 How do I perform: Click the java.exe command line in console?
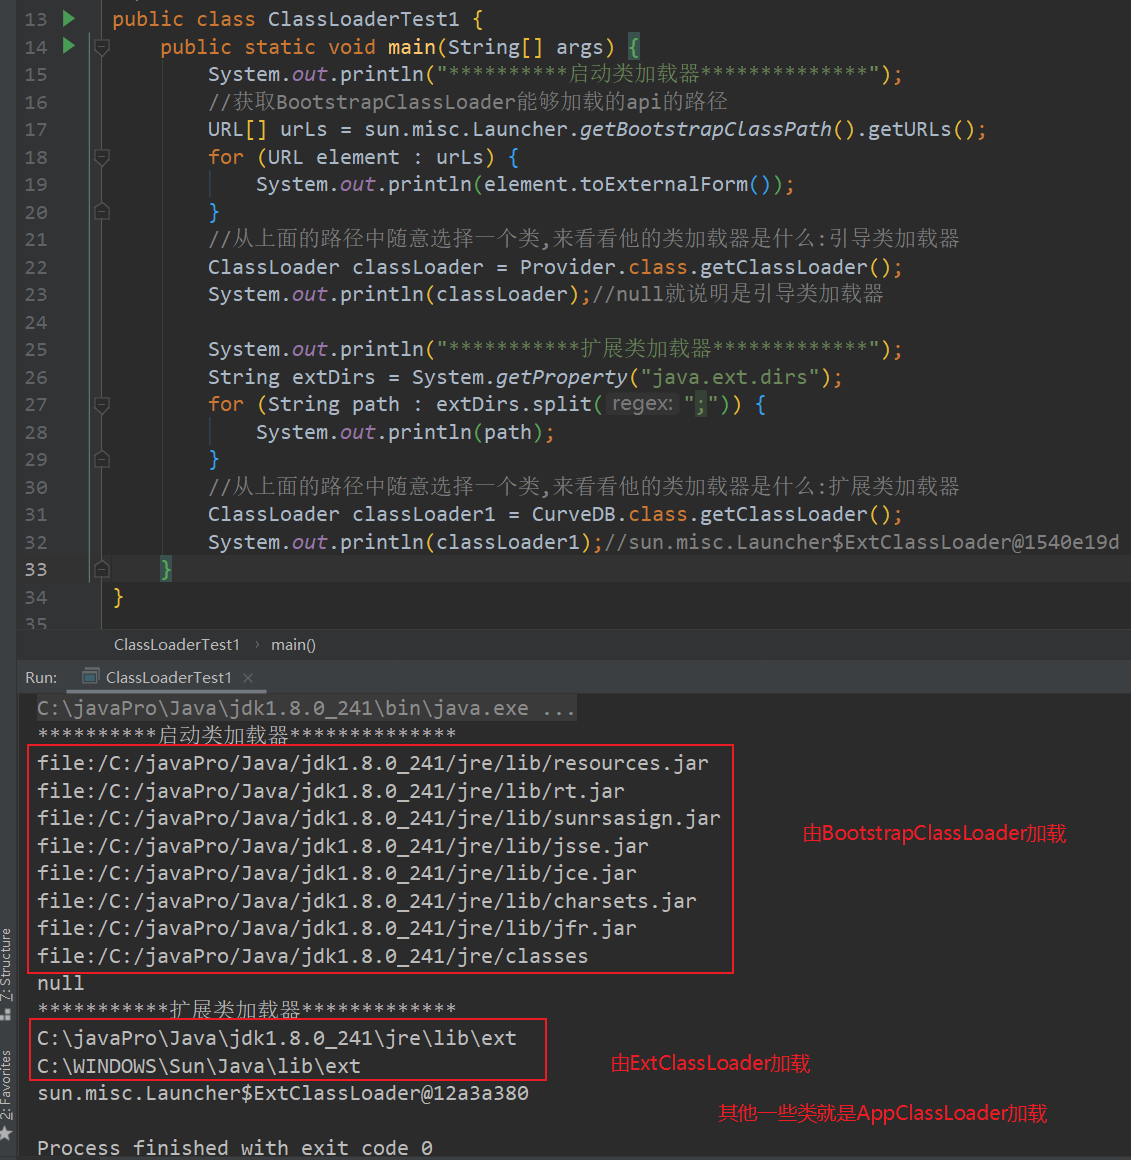[305, 708]
